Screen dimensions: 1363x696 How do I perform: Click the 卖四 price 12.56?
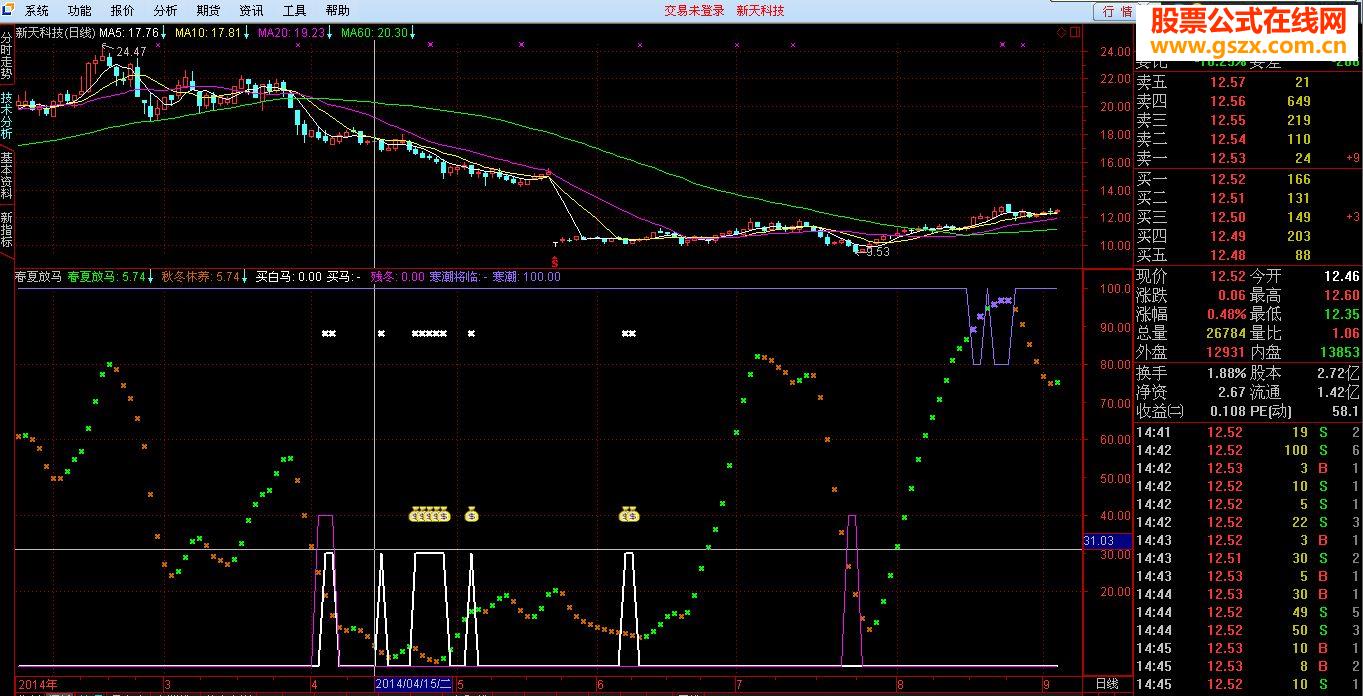pyautogui.click(x=1228, y=101)
